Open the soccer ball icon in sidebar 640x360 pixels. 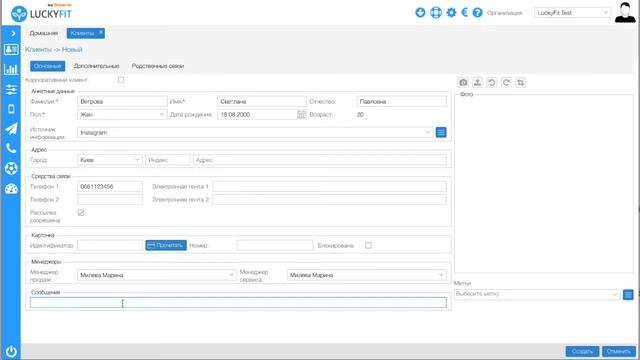pos(11,168)
